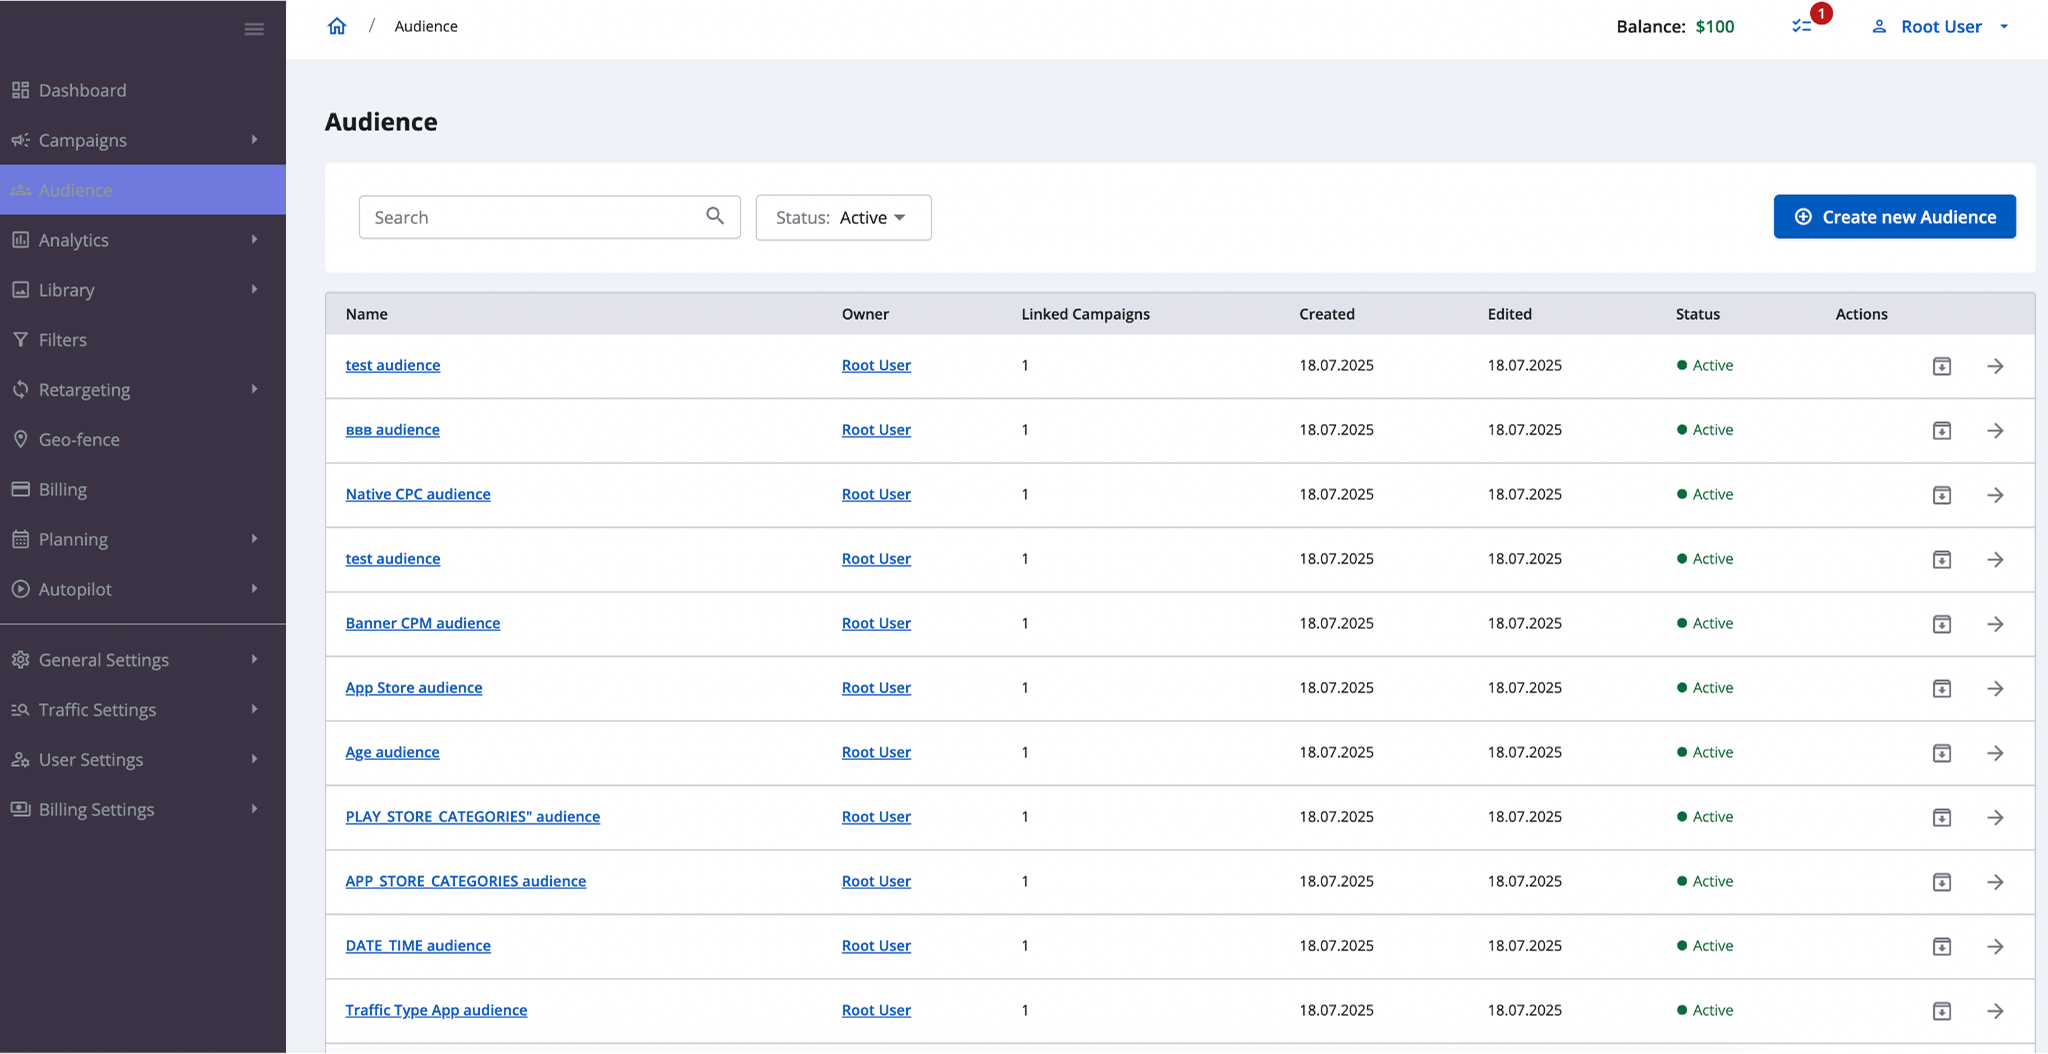Expand the Planning sidebar submenu arrow
The height and width of the screenshot is (1054, 2048).
coord(254,538)
